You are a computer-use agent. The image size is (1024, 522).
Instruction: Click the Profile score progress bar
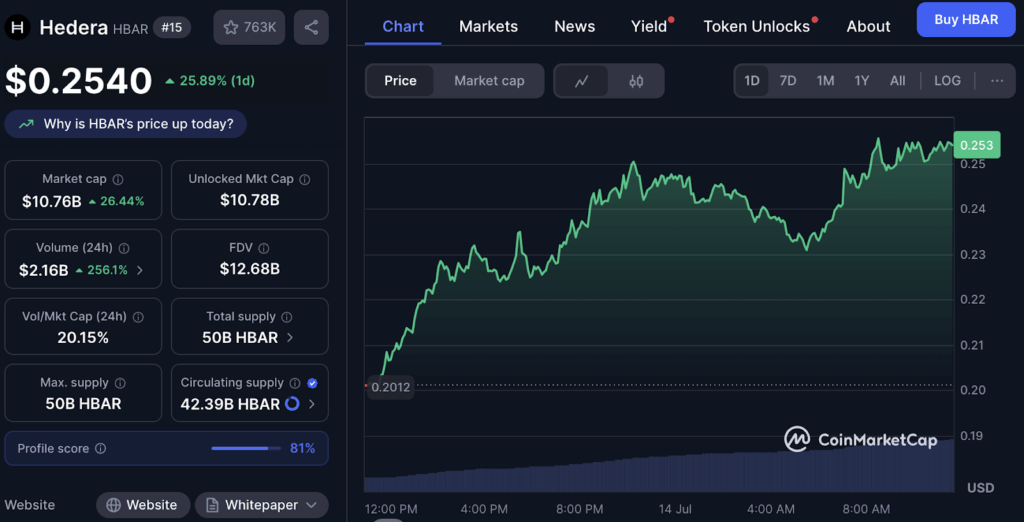(x=246, y=449)
